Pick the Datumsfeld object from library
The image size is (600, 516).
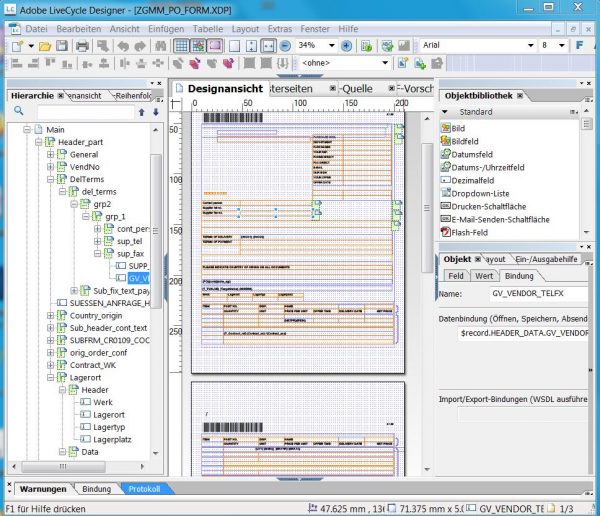point(472,154)
